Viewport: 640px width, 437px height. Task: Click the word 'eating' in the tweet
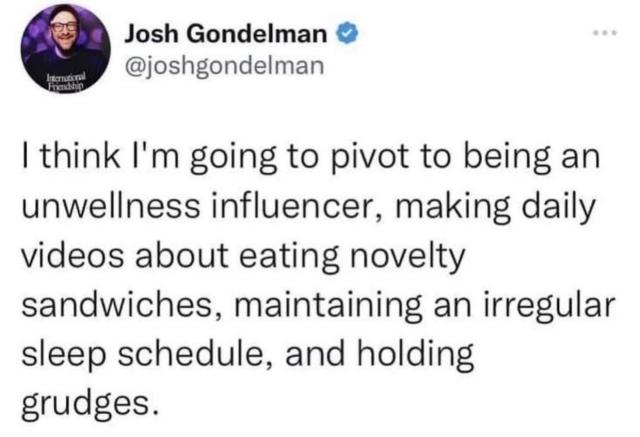(x=289, y=258)
